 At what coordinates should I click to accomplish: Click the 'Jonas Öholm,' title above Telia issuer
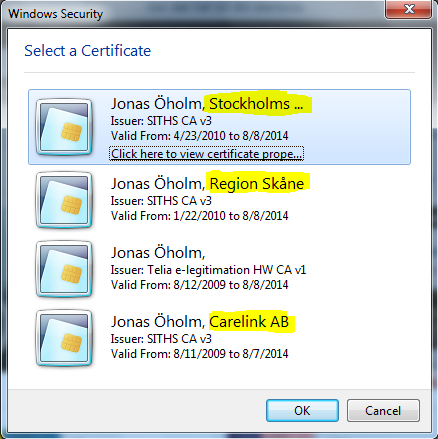coord(158,253)
